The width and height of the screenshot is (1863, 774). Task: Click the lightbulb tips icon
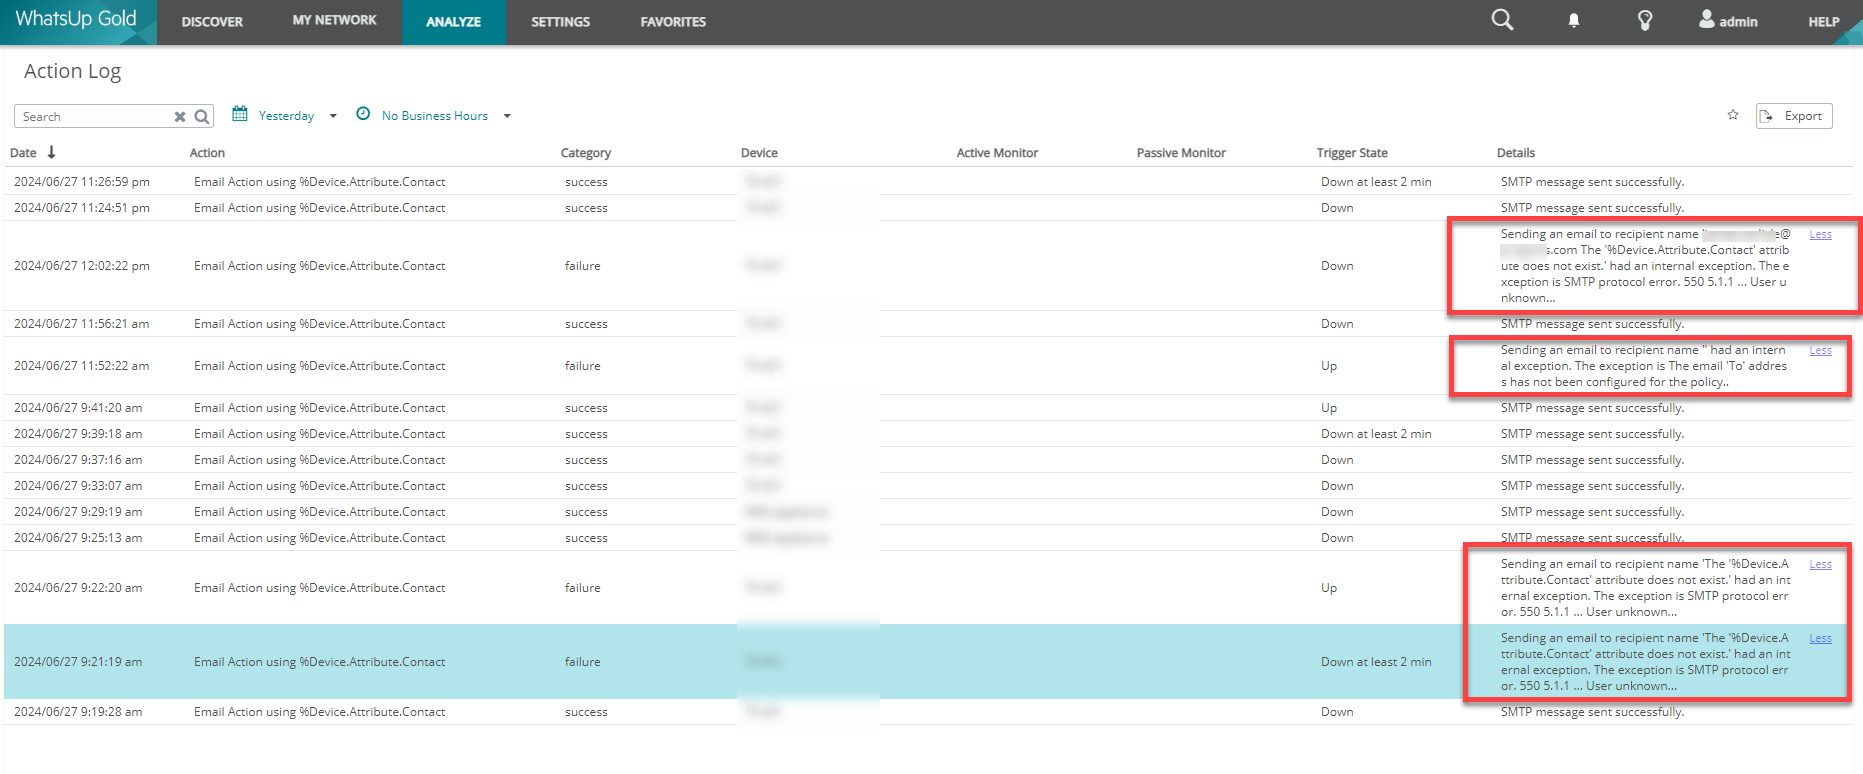pyautogui.click(x=1645, y=21)
